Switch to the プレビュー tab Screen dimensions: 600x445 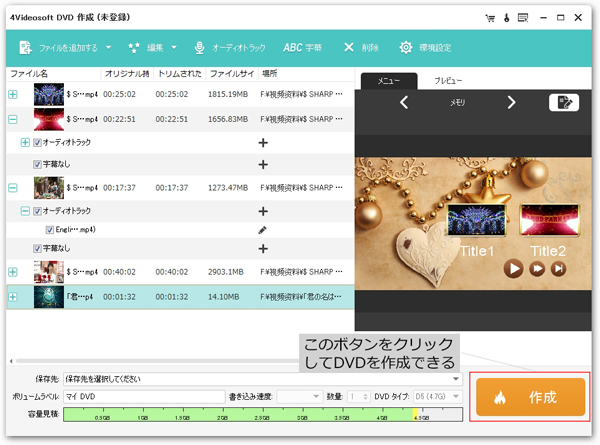click(x=448, y=81)
